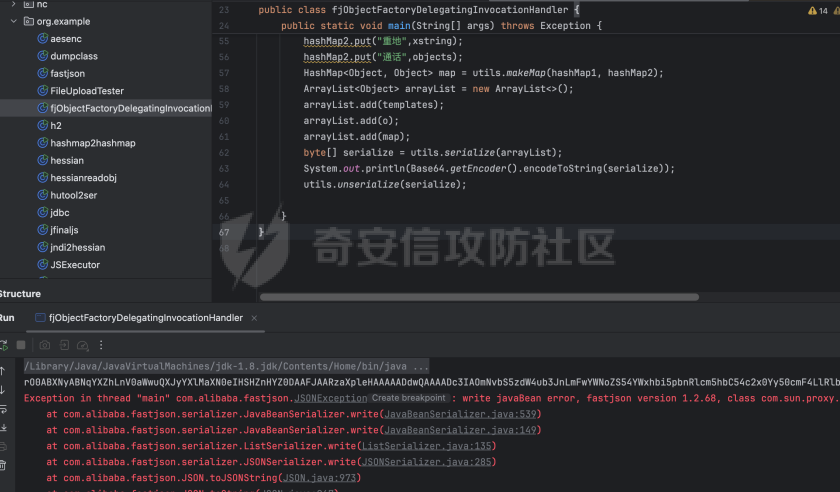
Task: Click the main method name on line 24
Action: (399, 26)
